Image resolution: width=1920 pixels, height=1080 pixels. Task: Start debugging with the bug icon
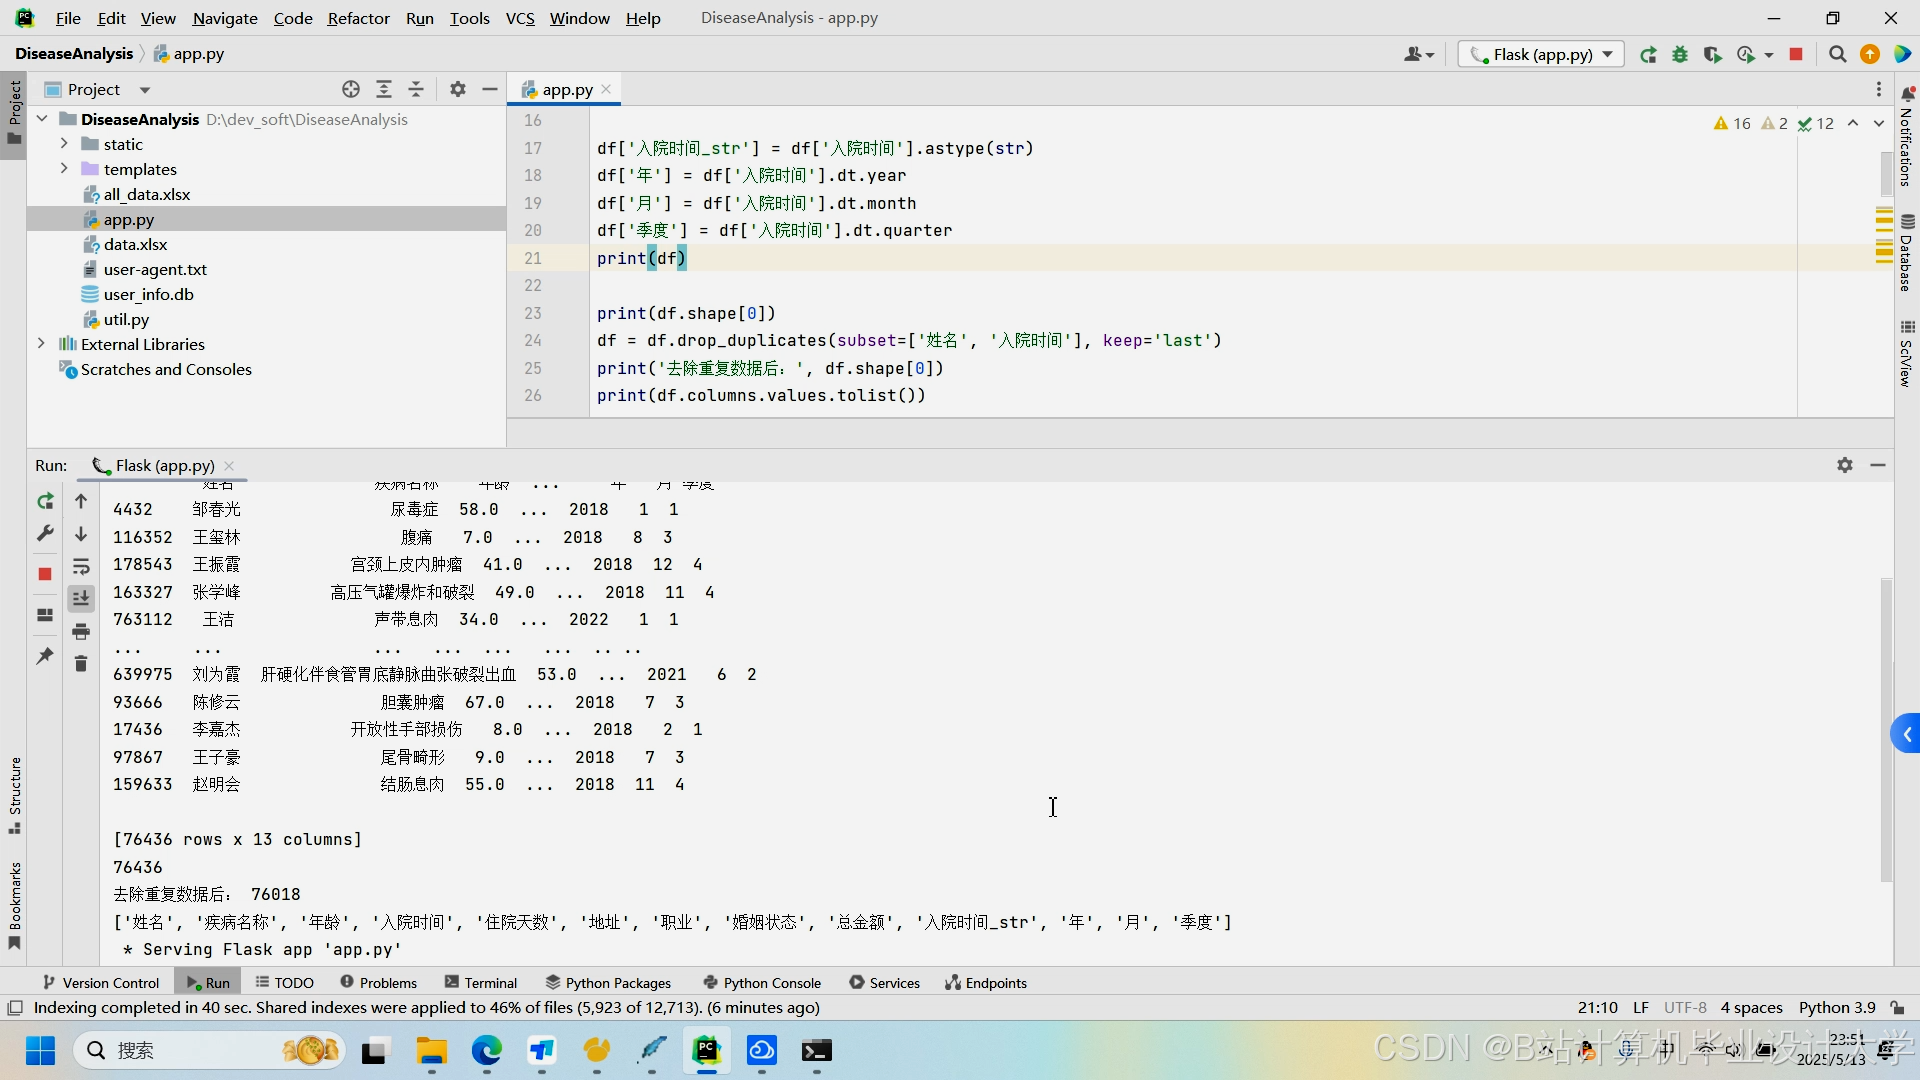pyautogui.click(x=1680, y=54)
